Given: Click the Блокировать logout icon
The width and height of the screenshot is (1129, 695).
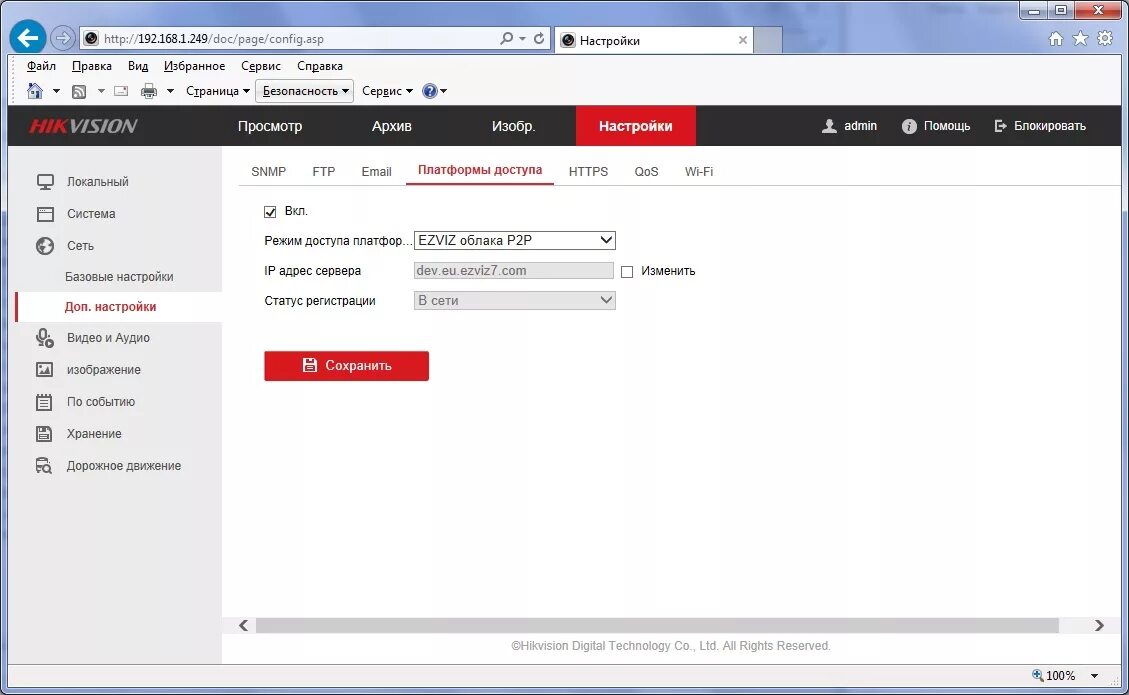Looking at the screenshot, I should pos(1001,126).
